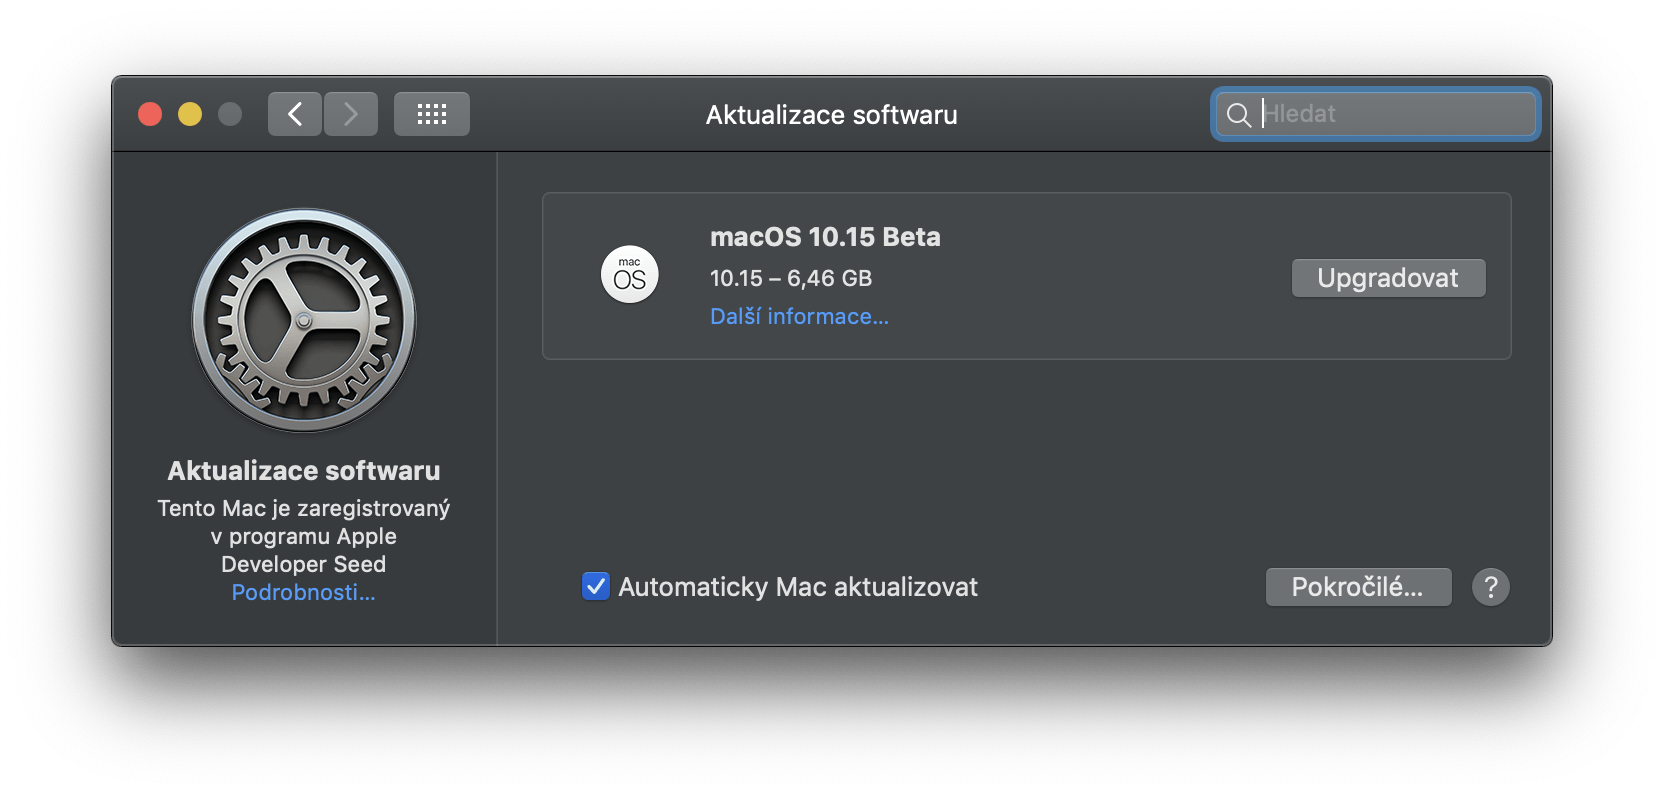Click the Apple Developer Seed enrollment text
Image resolution: width=1664 pixels, height=794 pixels.
(303, 536)
